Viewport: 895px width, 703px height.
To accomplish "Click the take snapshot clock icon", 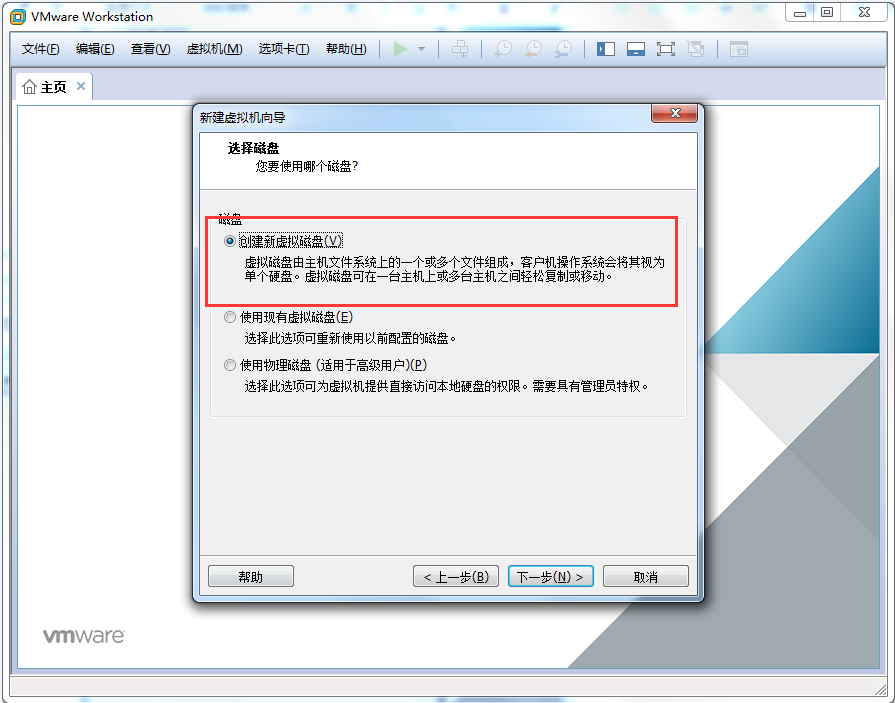I will coord(503,49).
